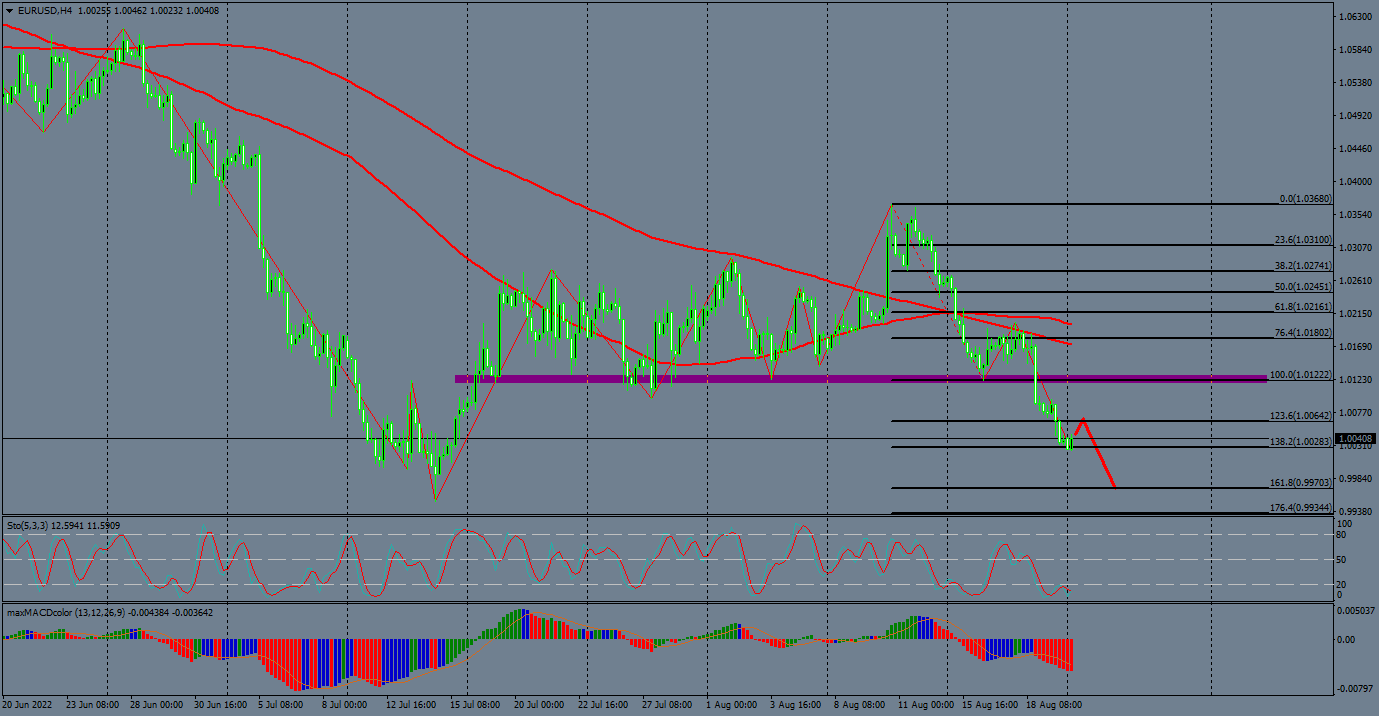The height and width of the screenshot is (716, 1379).
Task: Click the 123.6 (1.00642) extension label
Action: click(1300, 415)
